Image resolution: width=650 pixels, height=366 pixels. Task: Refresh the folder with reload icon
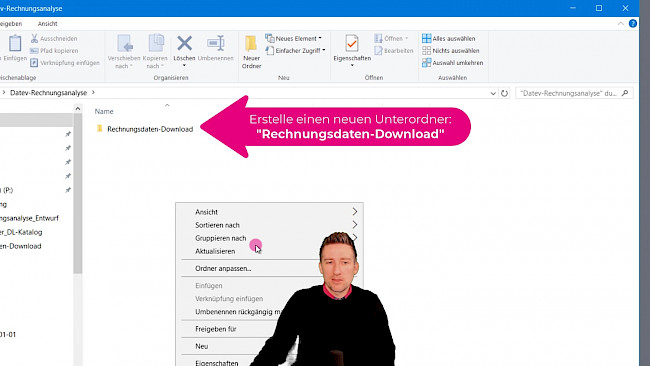(x=504, y=93)
